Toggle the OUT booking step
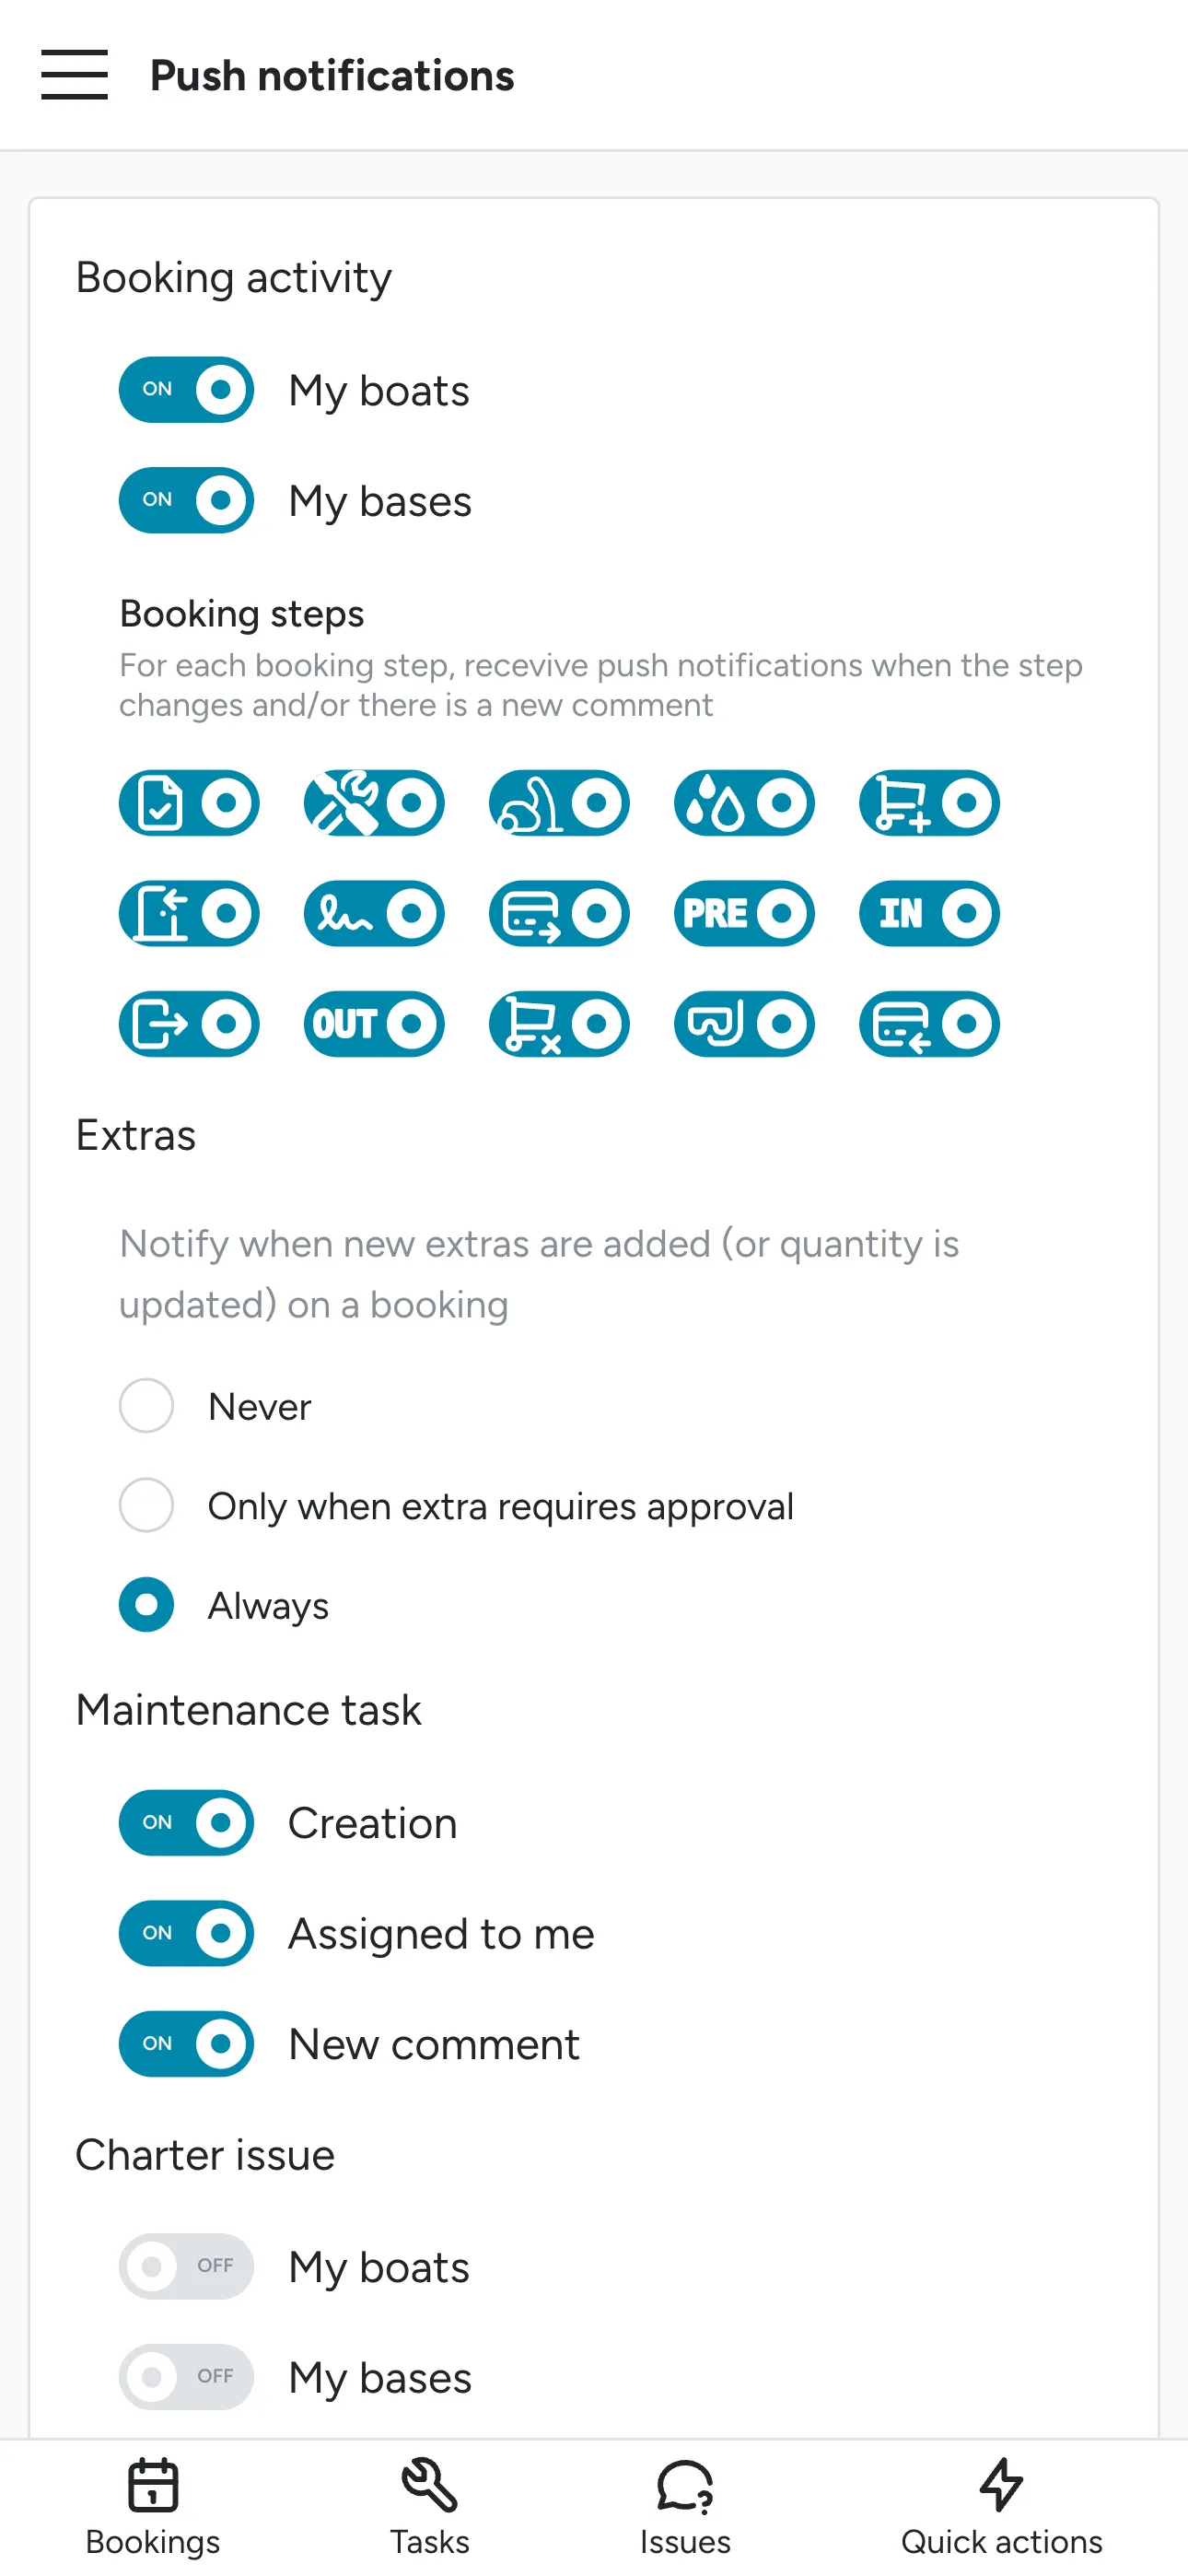Image resolution: width=1188 pixels, height=2576 pixels. tap(374, 1024)
